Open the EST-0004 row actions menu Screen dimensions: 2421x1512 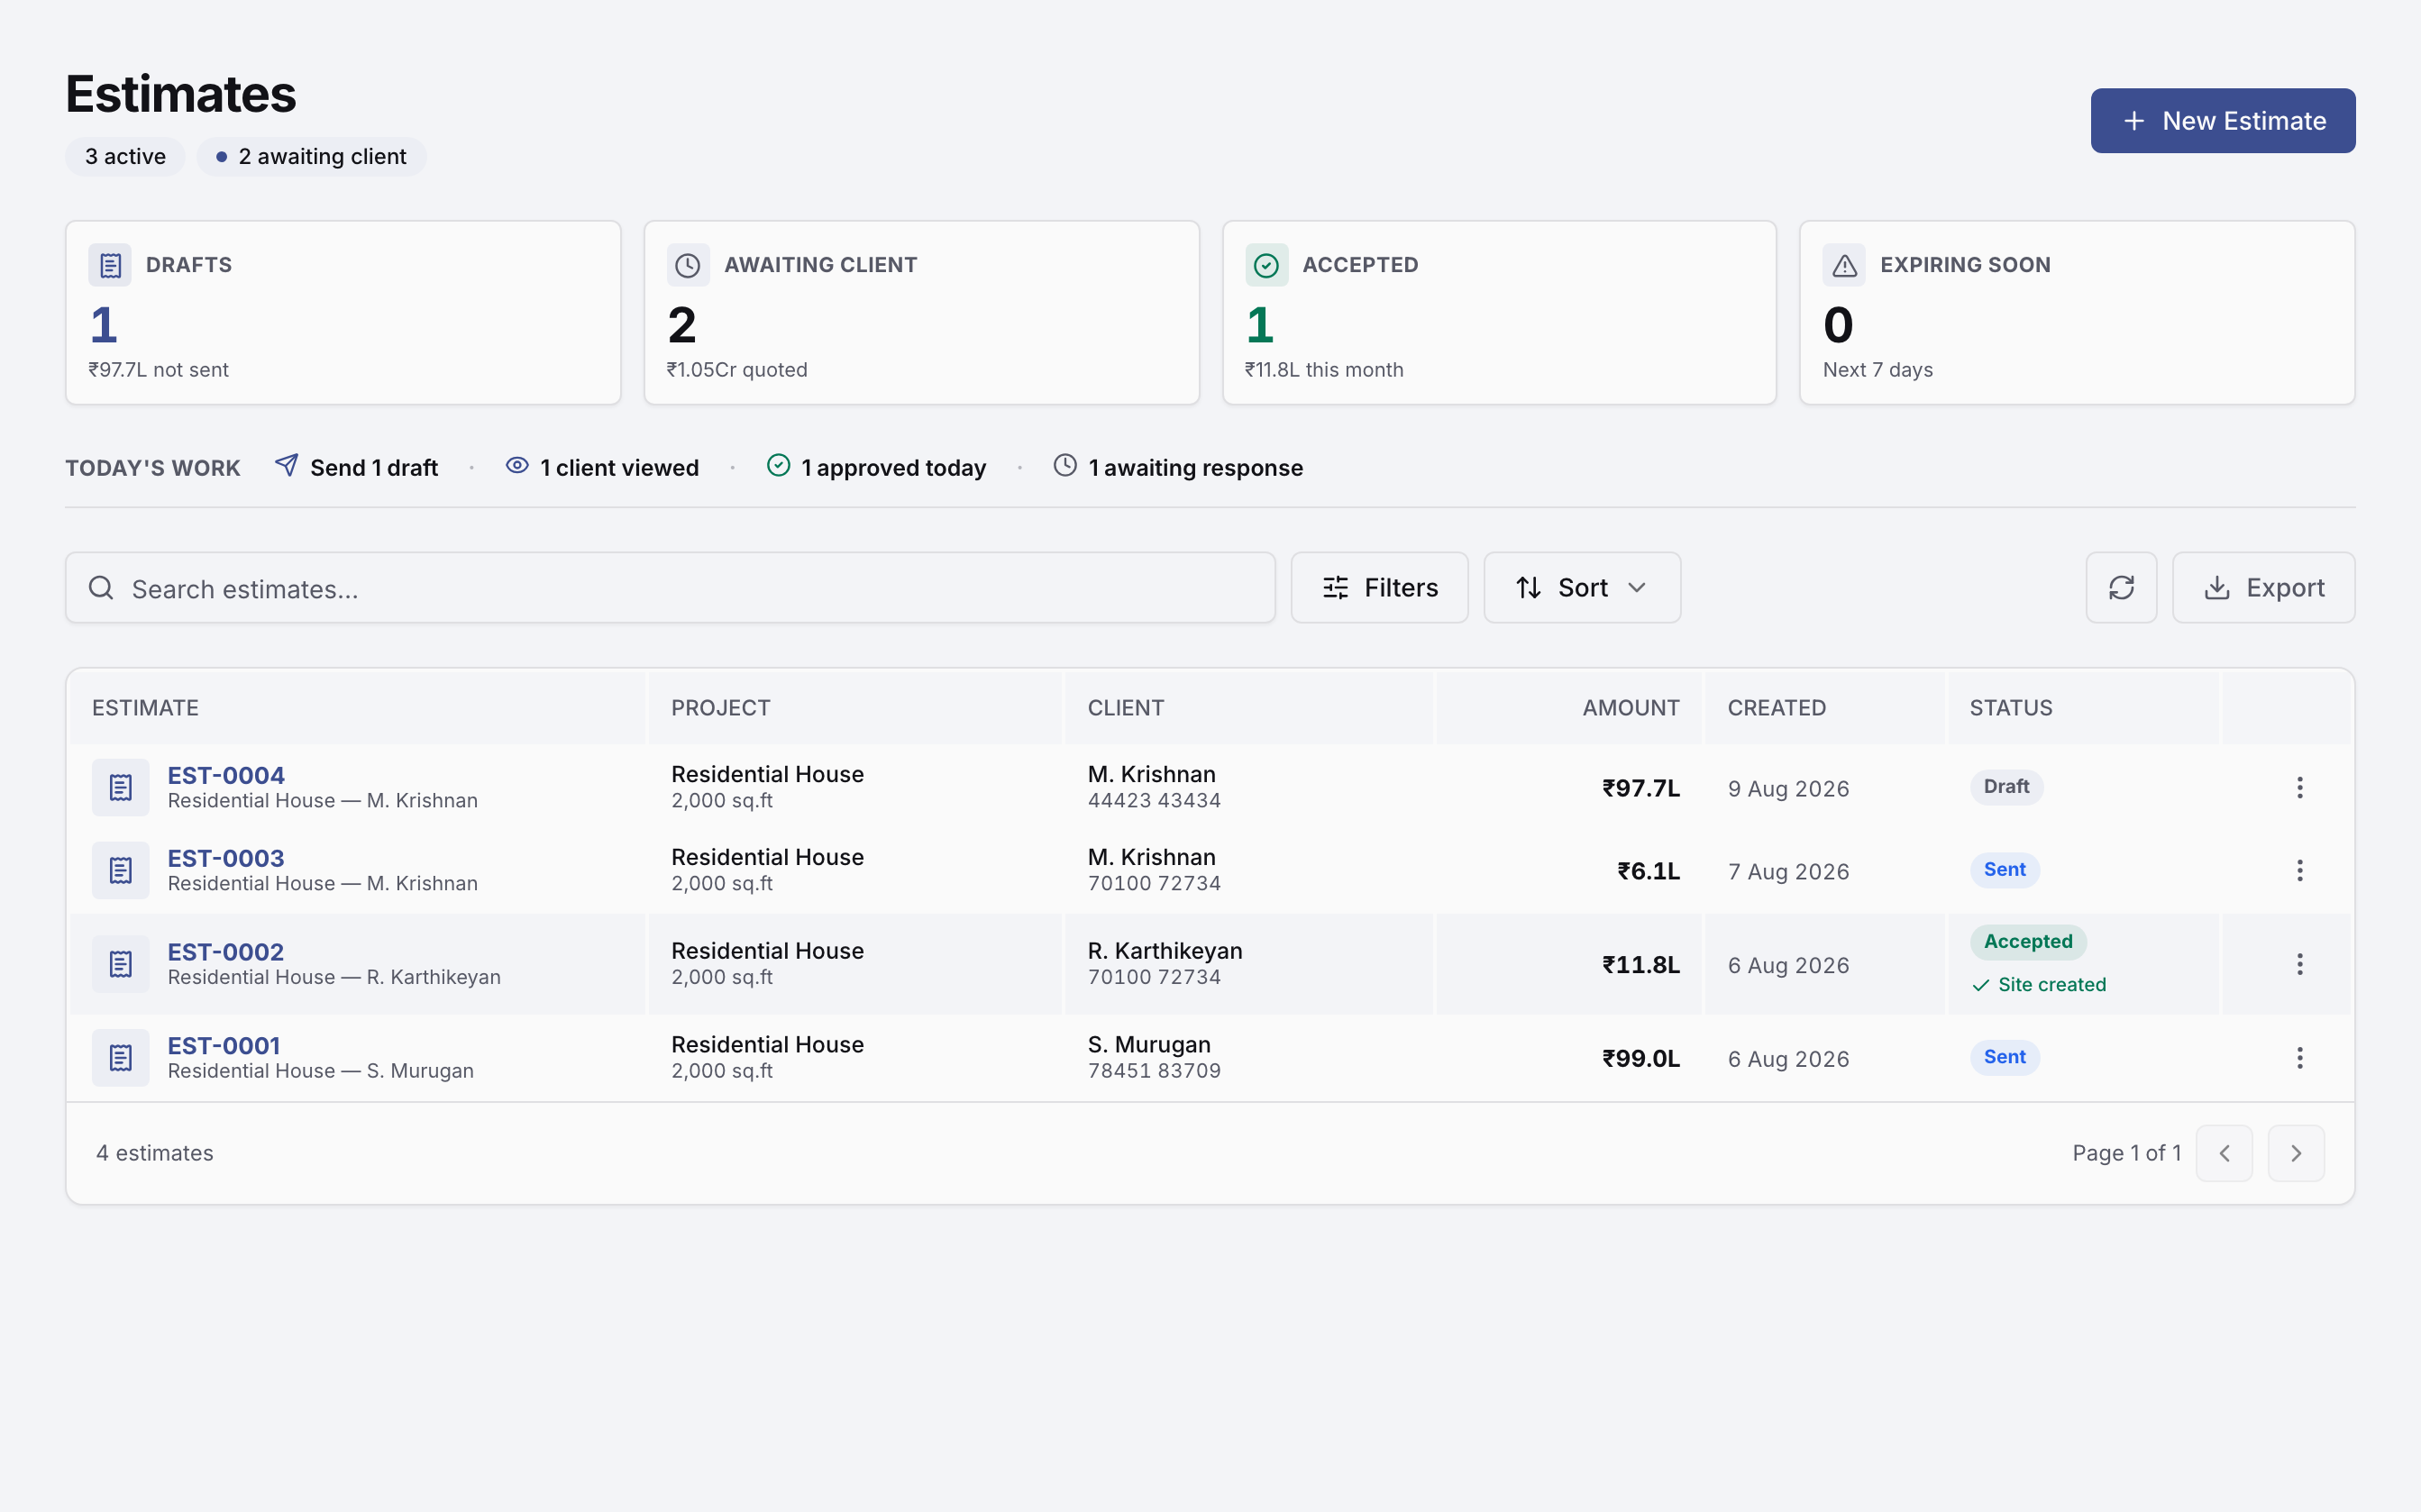[x=2299, y=788]
